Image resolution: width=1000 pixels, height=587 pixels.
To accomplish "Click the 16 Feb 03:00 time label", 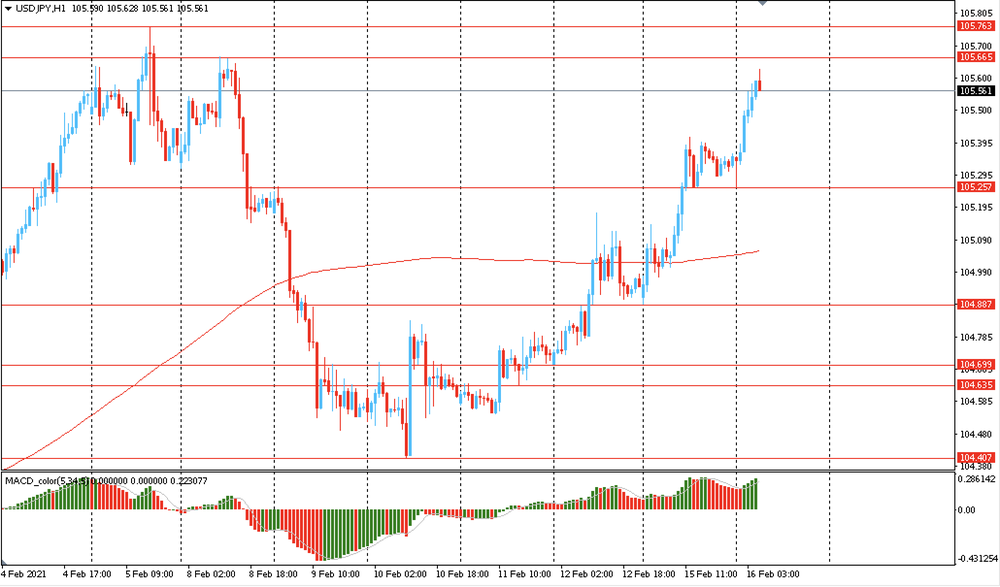I will tap(773, 574).
